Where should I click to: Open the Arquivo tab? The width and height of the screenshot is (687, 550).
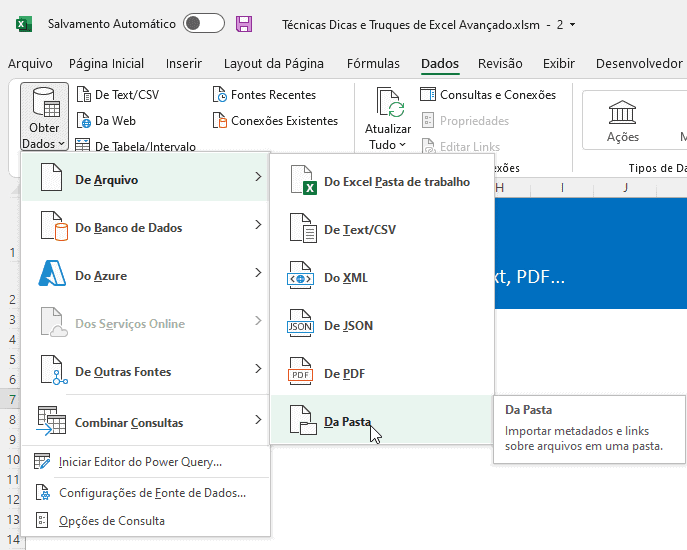coord(30,64)
